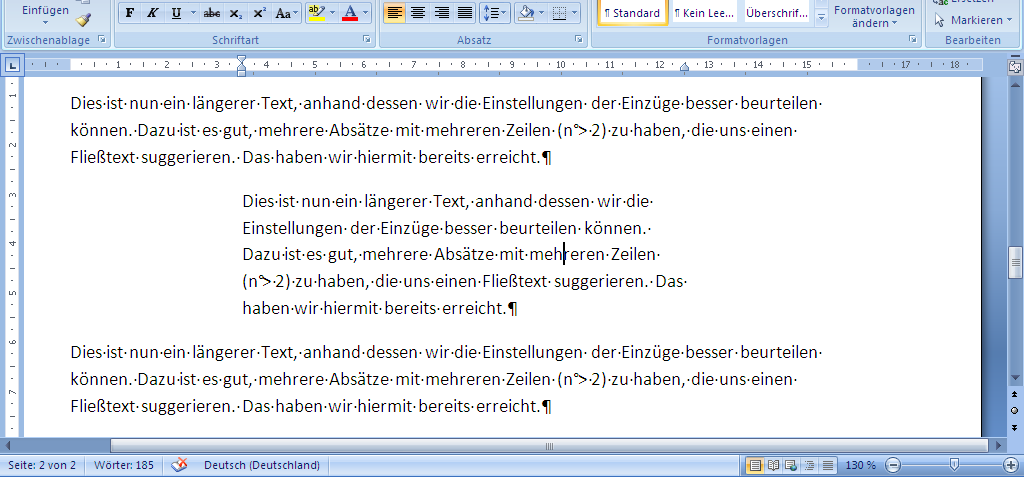Justify the paragraph text

point(465,13)
